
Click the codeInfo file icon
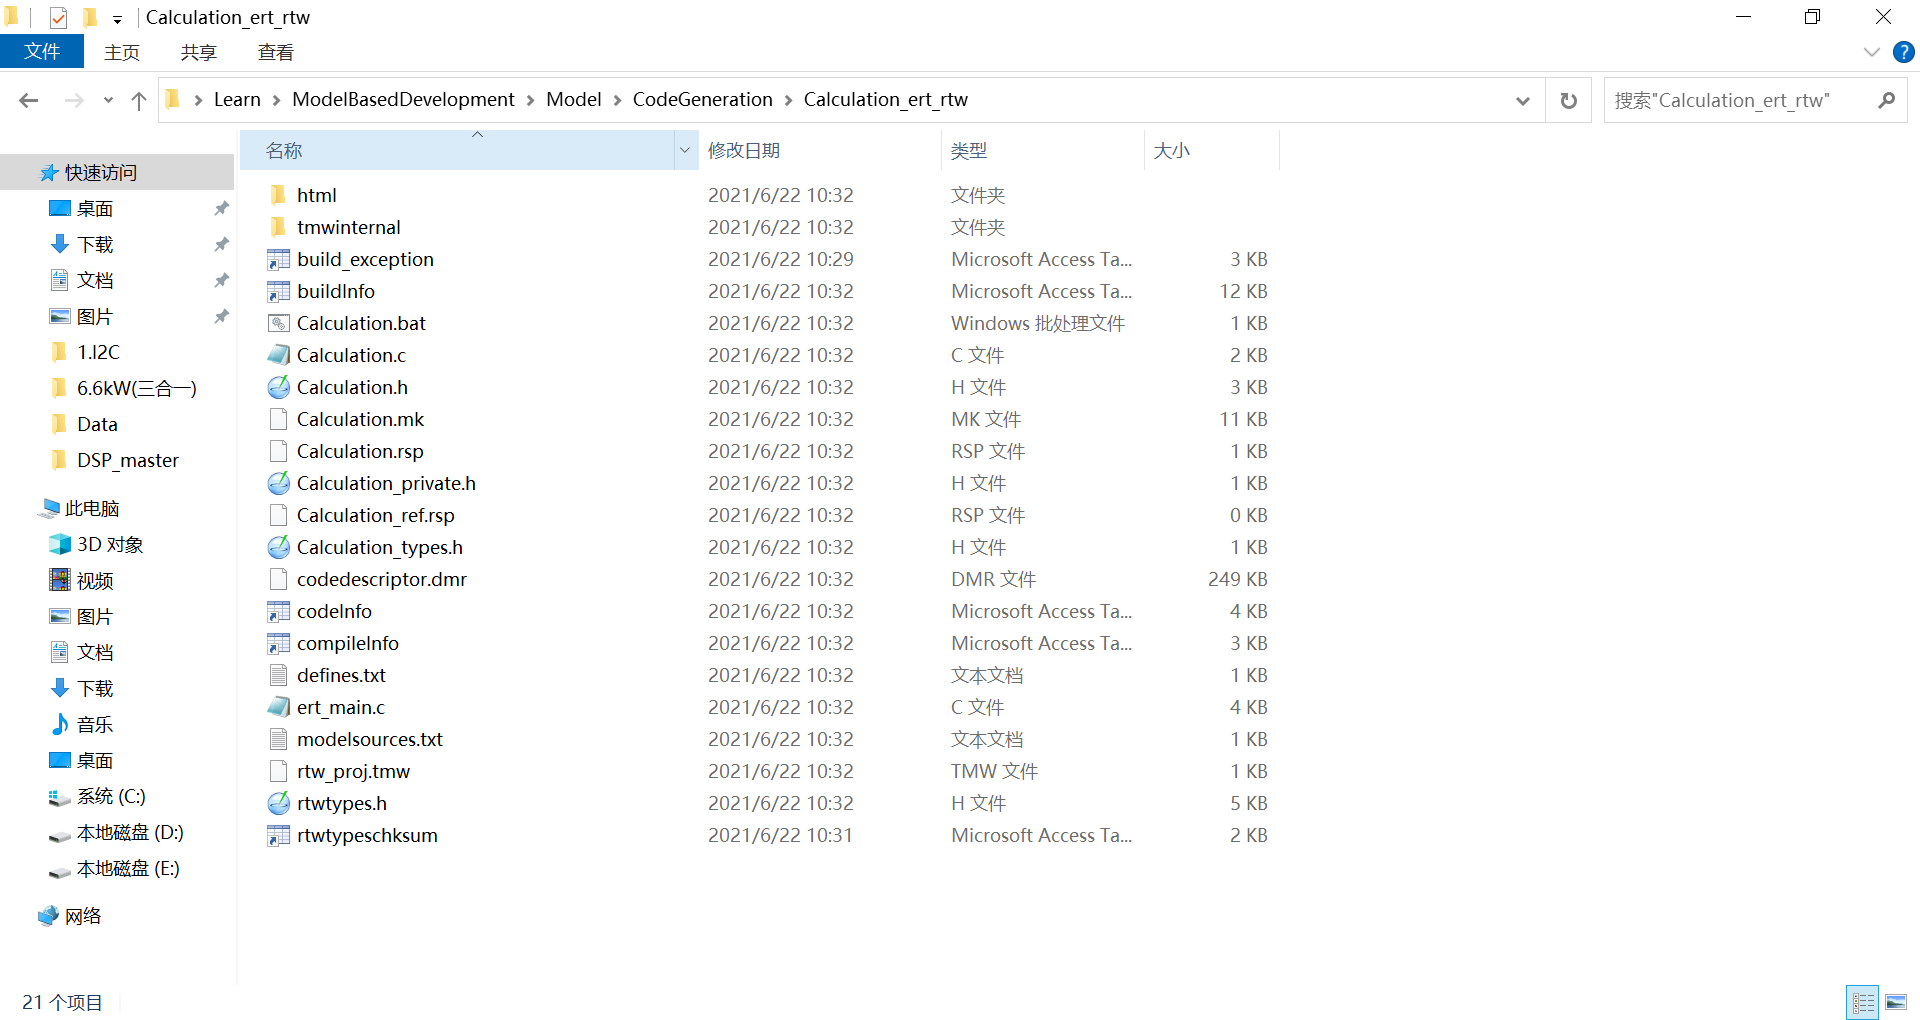pos(278,611)
